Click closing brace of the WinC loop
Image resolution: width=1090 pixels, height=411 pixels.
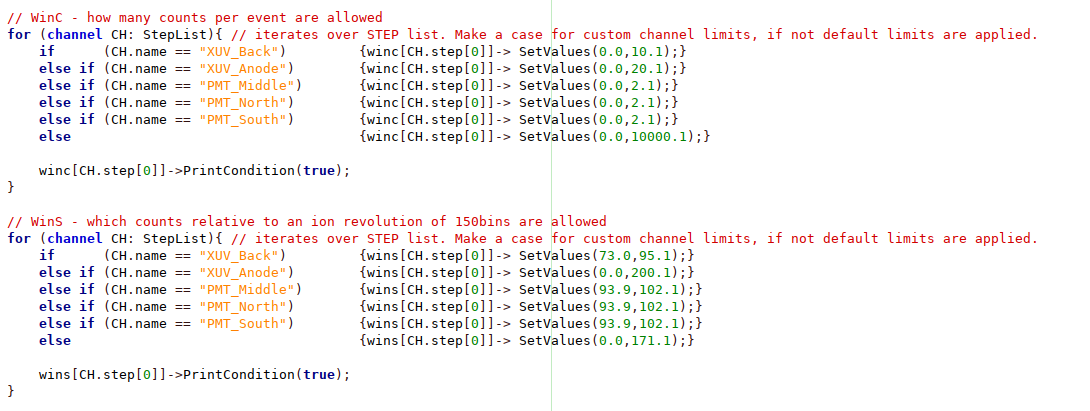[x=11, y=187]
